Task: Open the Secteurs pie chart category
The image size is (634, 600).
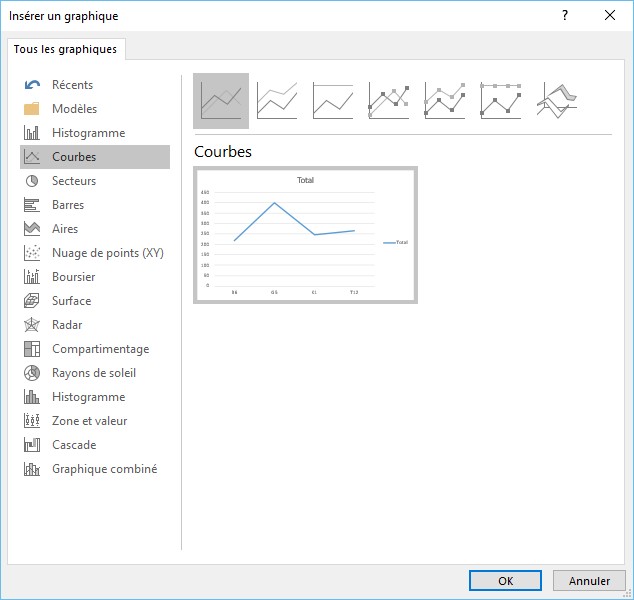Action: (x=74, y=181)
